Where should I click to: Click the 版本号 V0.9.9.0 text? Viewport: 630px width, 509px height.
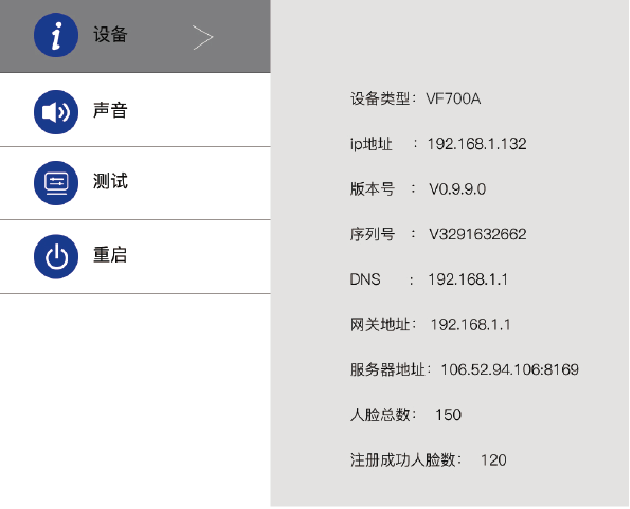(x=458, y=189)
